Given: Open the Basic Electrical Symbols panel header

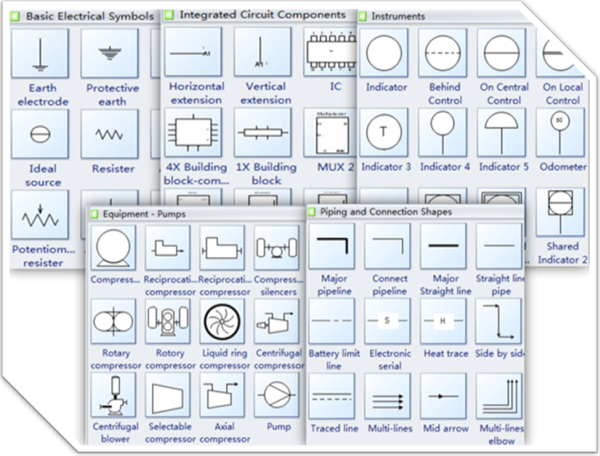Looking at the screenshot, I should point(88,16).
